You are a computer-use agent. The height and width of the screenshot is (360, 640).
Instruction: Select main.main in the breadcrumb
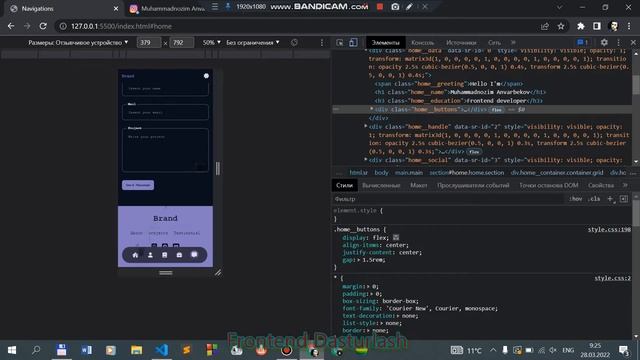[409, 173]
